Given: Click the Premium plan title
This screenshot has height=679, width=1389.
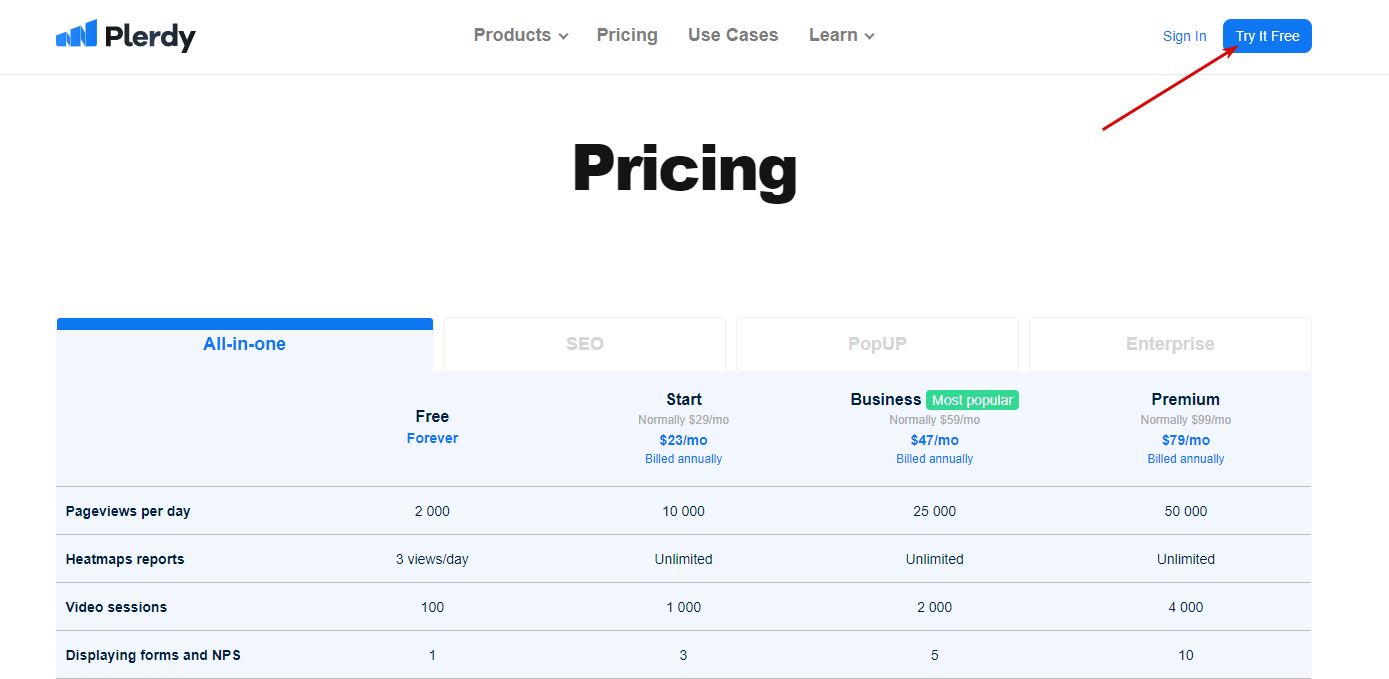Looking at the screenshot, I should [x=1186, y=399].
